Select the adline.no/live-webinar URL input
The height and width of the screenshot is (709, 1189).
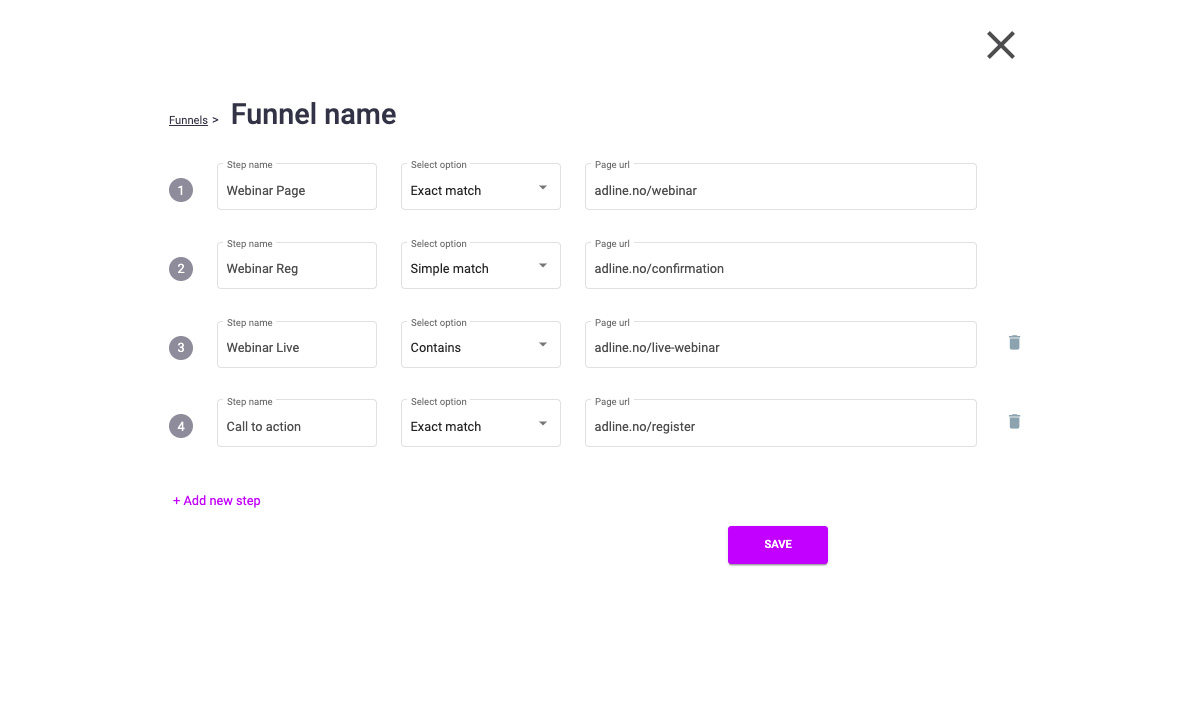(x=780, y=348)
